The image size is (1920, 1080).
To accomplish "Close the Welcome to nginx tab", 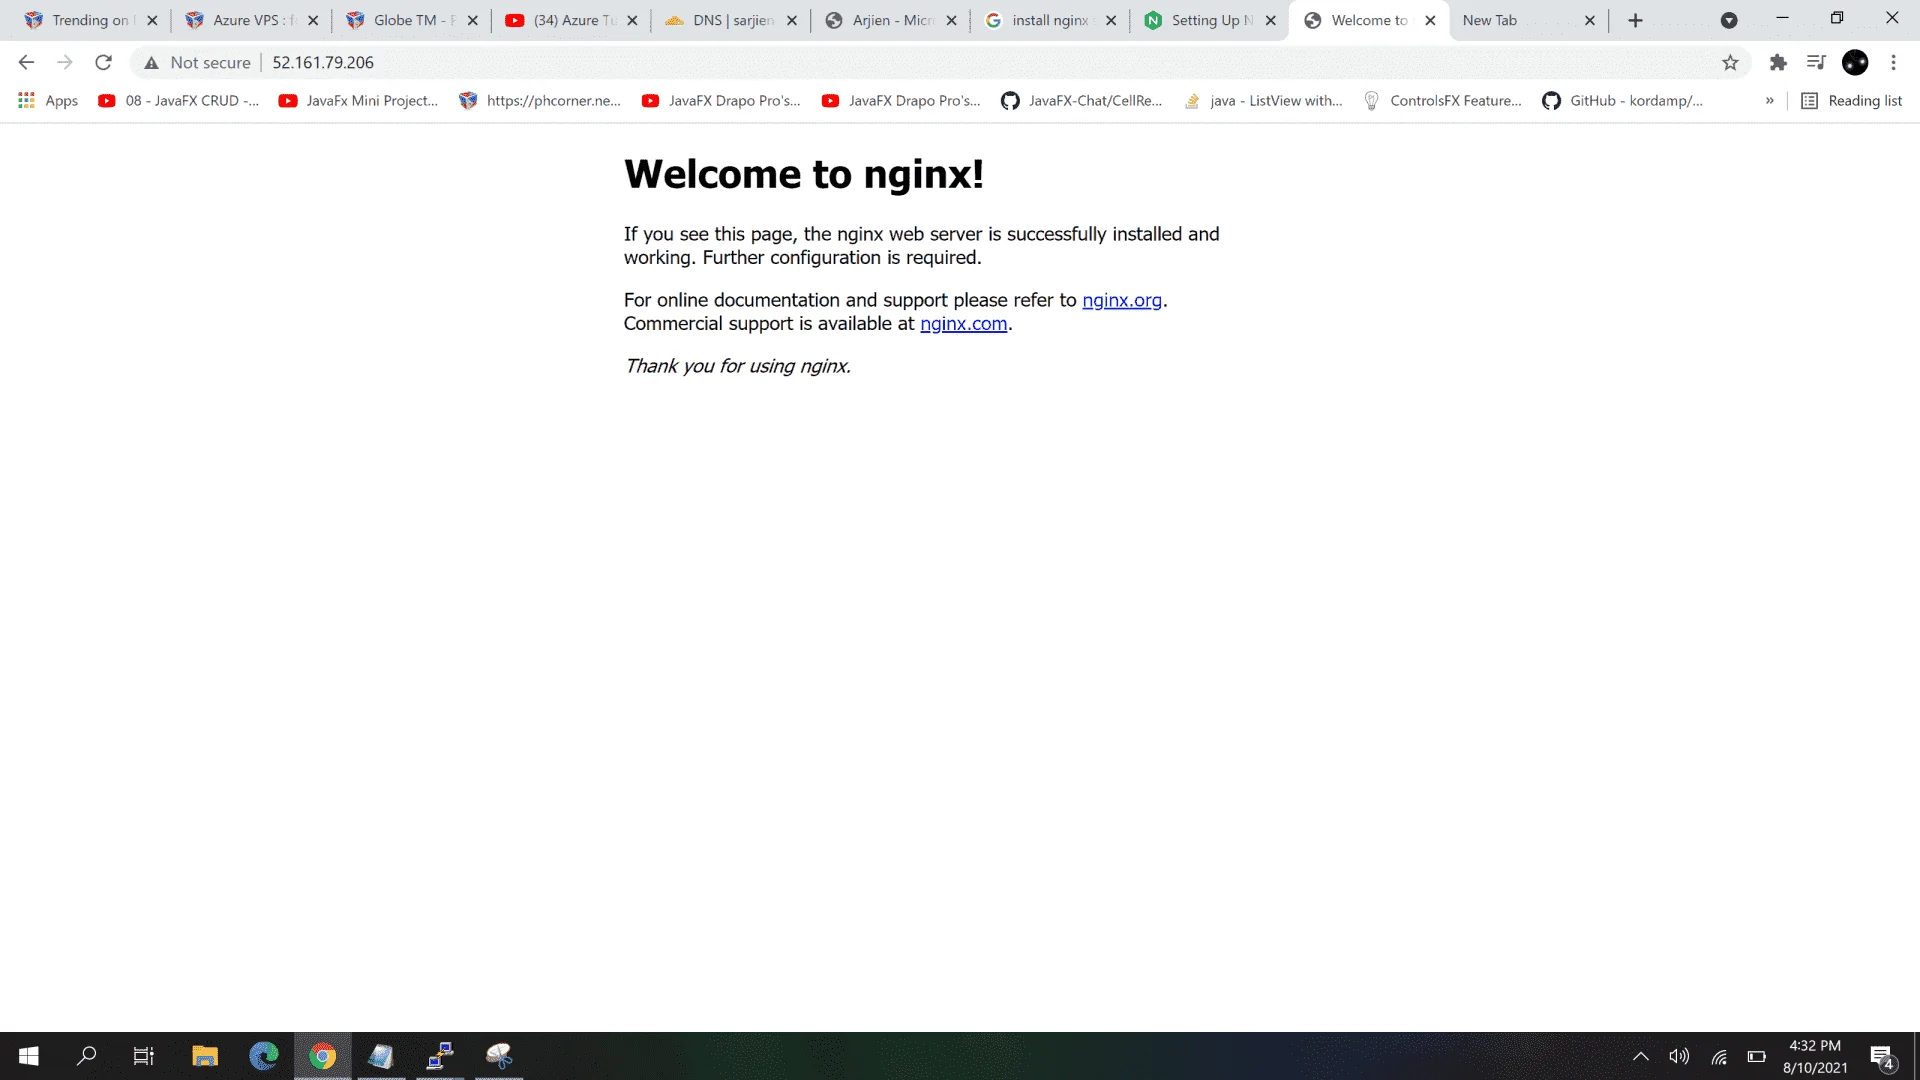I will click(x=1430, y=20).
